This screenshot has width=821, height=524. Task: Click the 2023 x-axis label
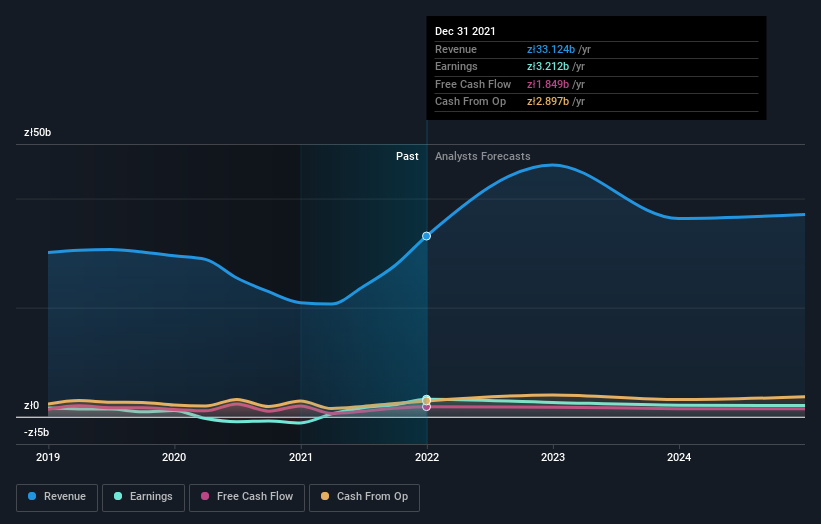coord(553,458)
